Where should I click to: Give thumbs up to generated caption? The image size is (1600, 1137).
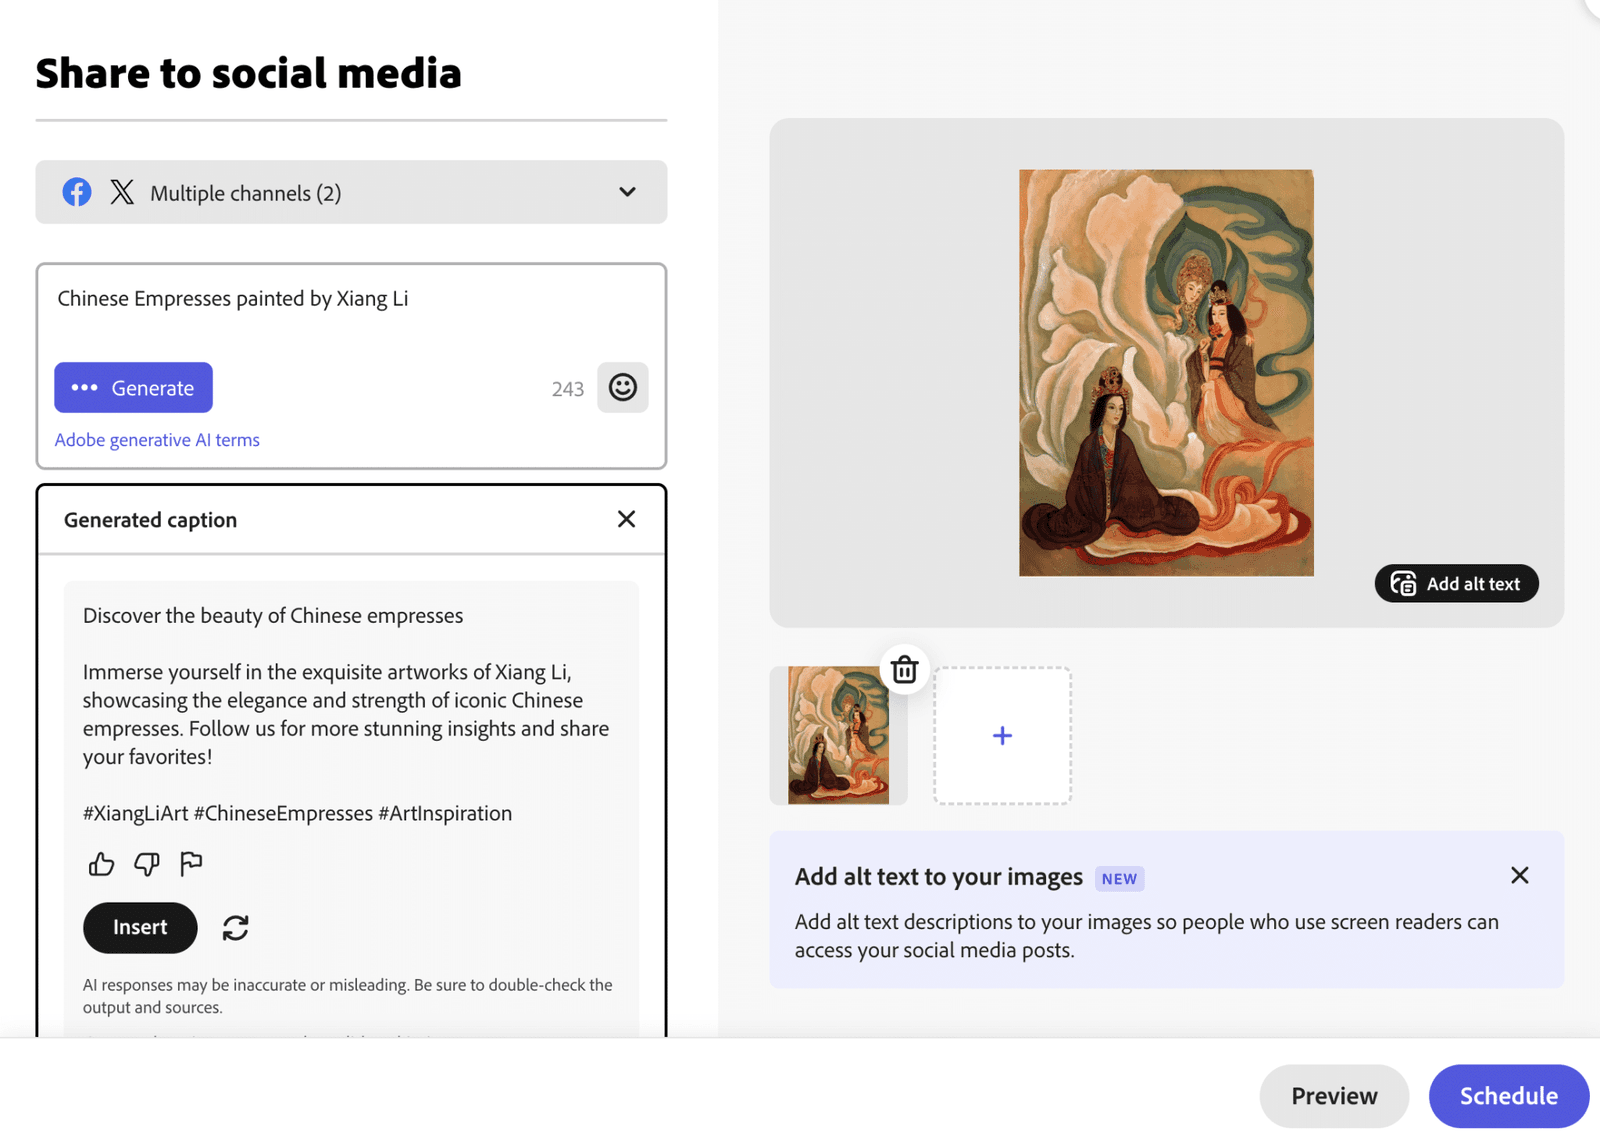[x=101, y=864]
